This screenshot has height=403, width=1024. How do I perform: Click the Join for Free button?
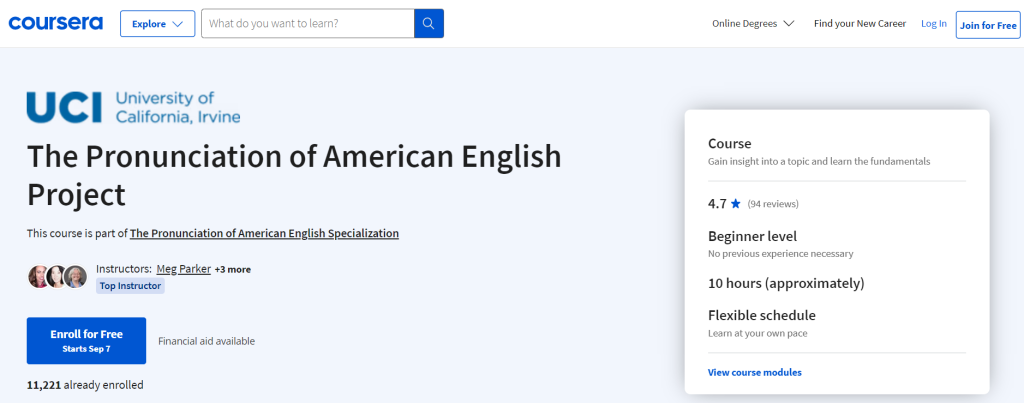988,25
